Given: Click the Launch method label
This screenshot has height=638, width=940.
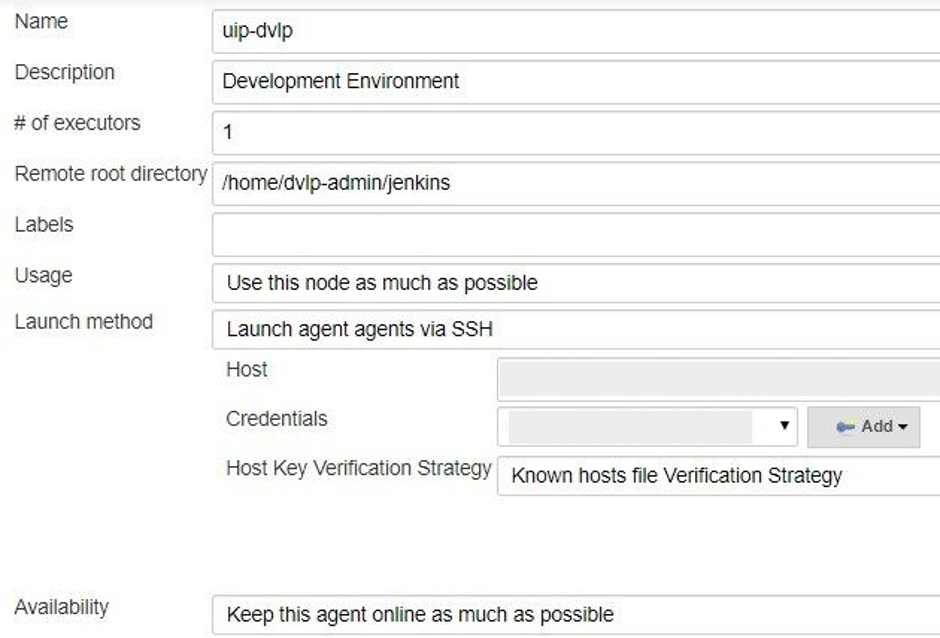Looking at the screenshot, I should (x=83, y=322).
